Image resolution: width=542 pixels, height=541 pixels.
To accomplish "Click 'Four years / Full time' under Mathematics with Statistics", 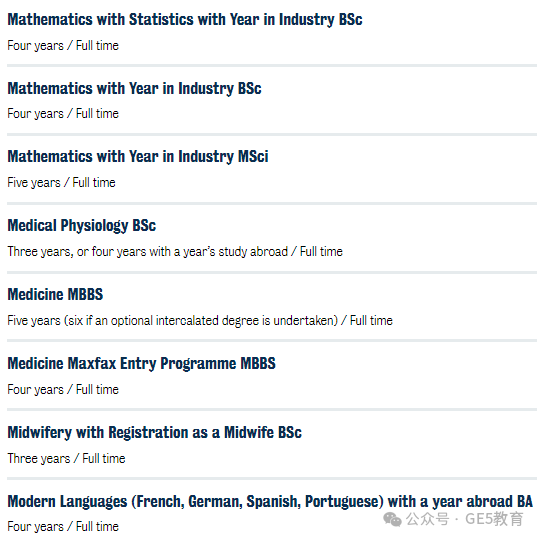I will pos(63,46).
